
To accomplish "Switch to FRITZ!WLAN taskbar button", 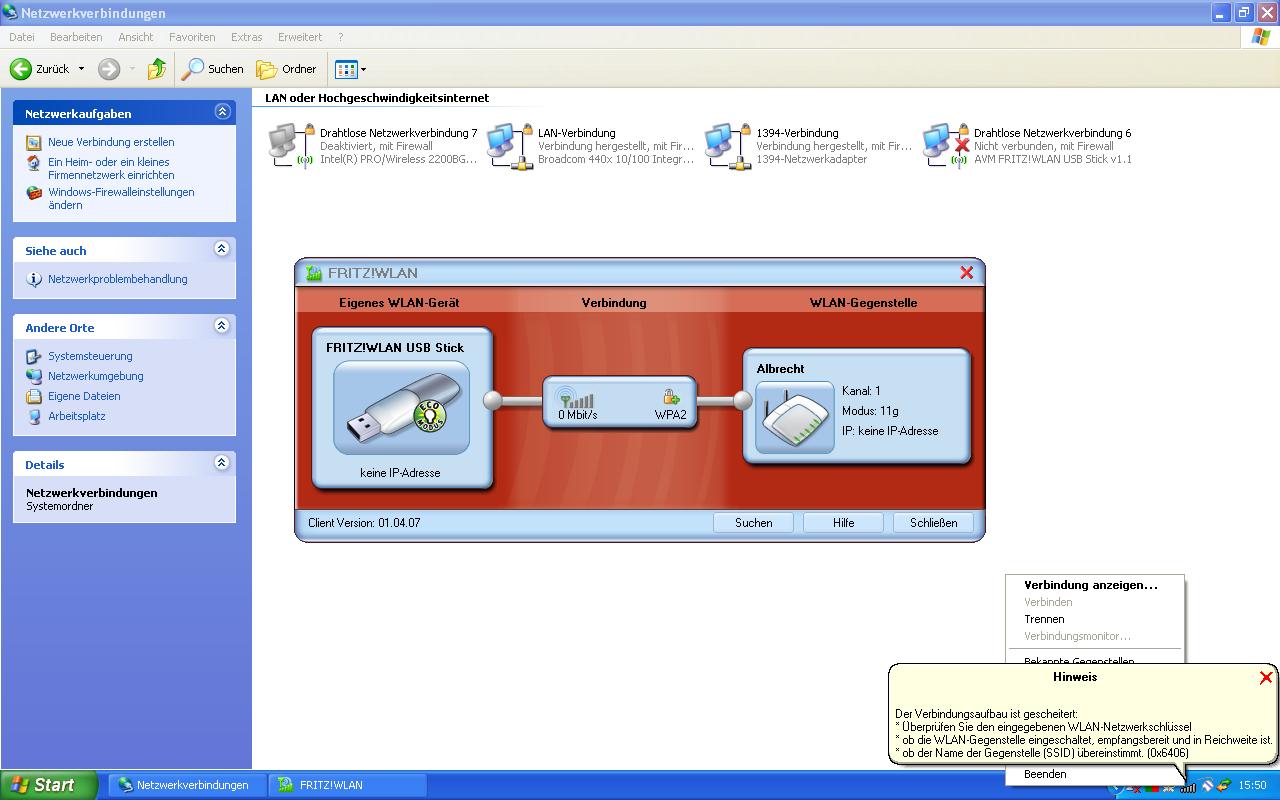I will click(x=349, y=785).
